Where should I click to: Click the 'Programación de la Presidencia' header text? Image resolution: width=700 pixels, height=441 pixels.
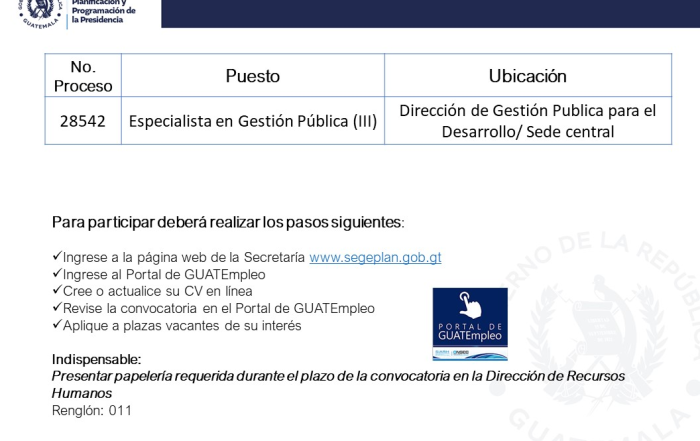coord(104,15)
